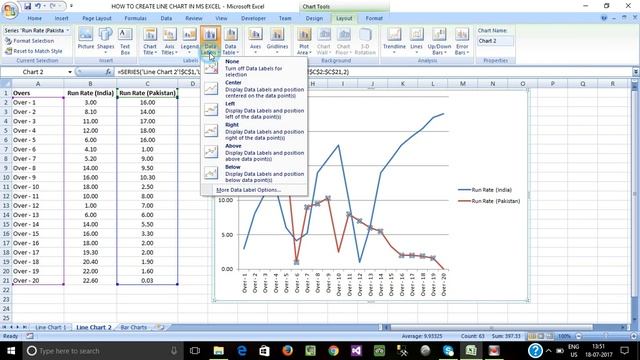Screen dimensions: 640x360
Task: Open Task View on the taskbar
Action: pos(195,351)
